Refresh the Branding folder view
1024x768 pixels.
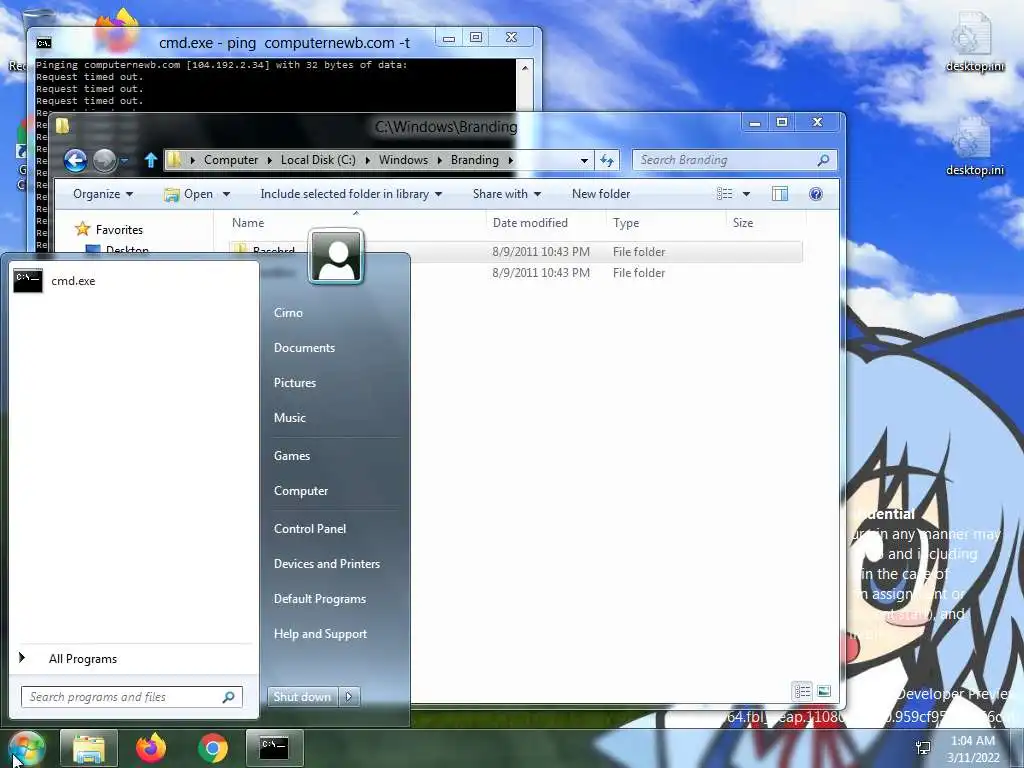pos(607,160)
